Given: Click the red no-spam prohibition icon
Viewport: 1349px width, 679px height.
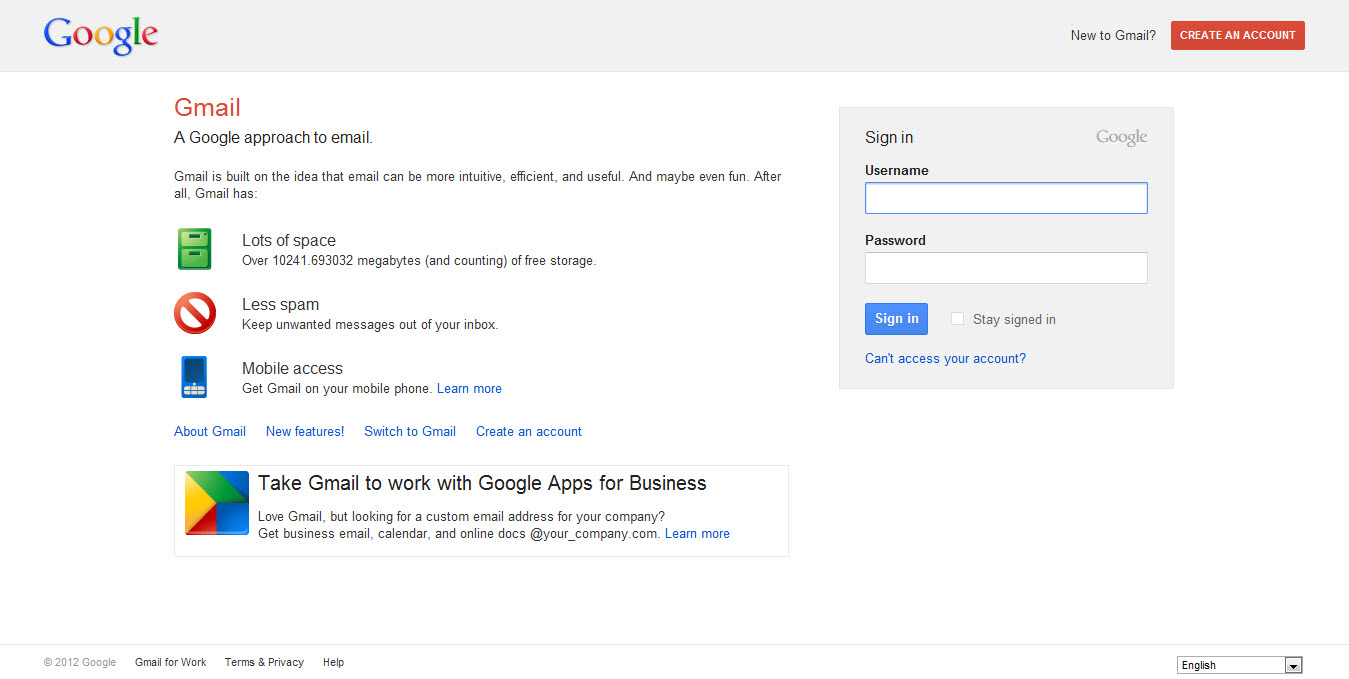Looking at the screenshot, I should tap(195, 313).
